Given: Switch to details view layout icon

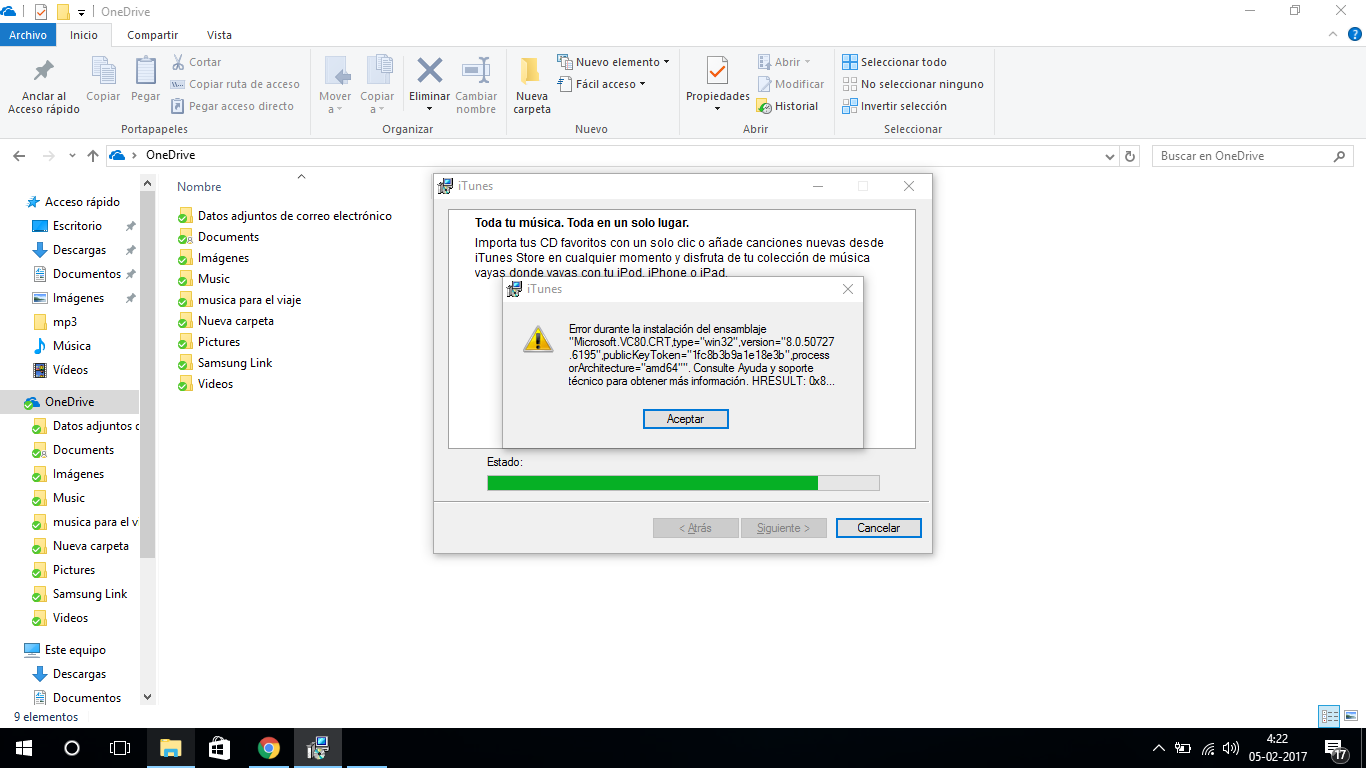Looking at the screenshot, I should [x=1329, y=716].
